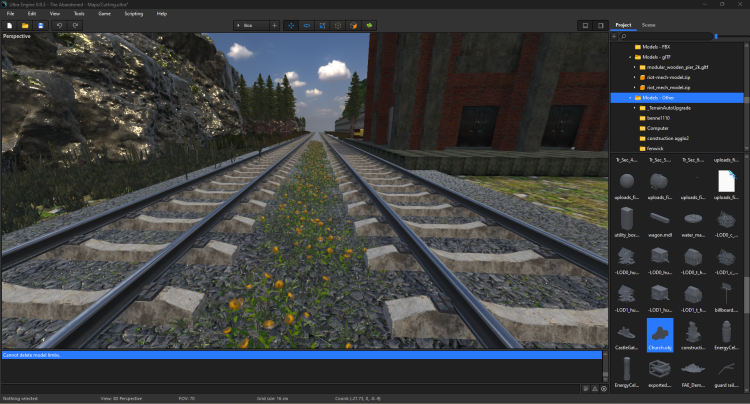Select the green terrain tool icon
The image size is (750, 404).
[x=369, y=25]
